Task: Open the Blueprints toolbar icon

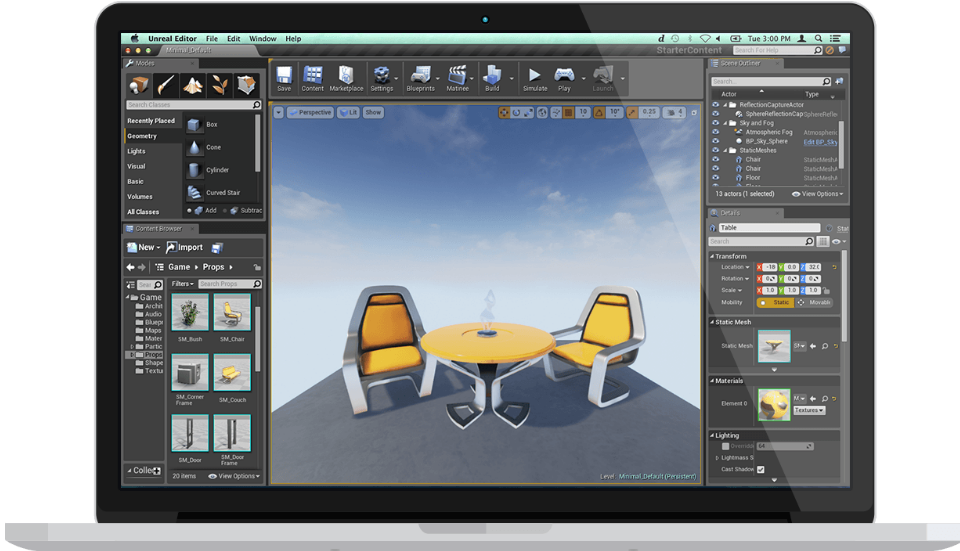Action: click(x=420, y=75)
